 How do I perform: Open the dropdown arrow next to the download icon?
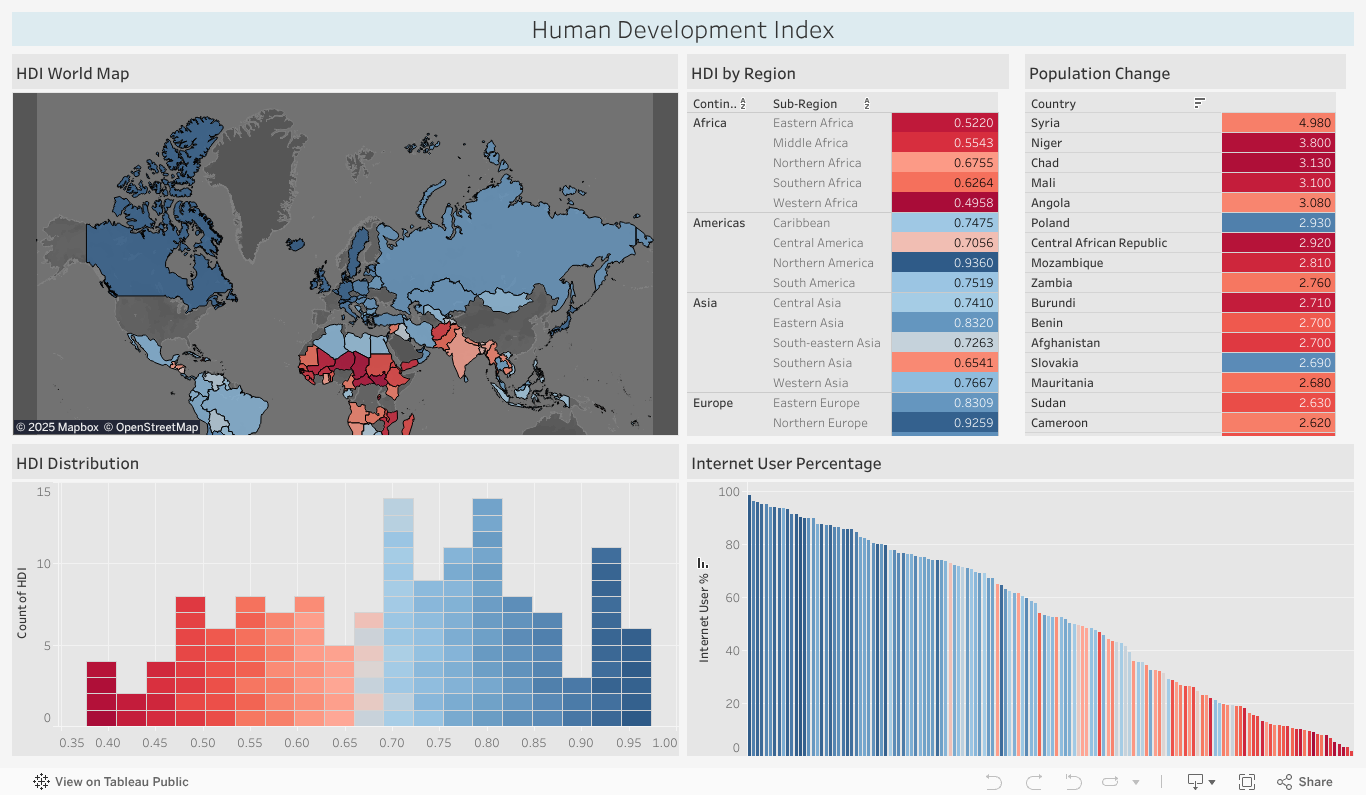pos(1212,782)
